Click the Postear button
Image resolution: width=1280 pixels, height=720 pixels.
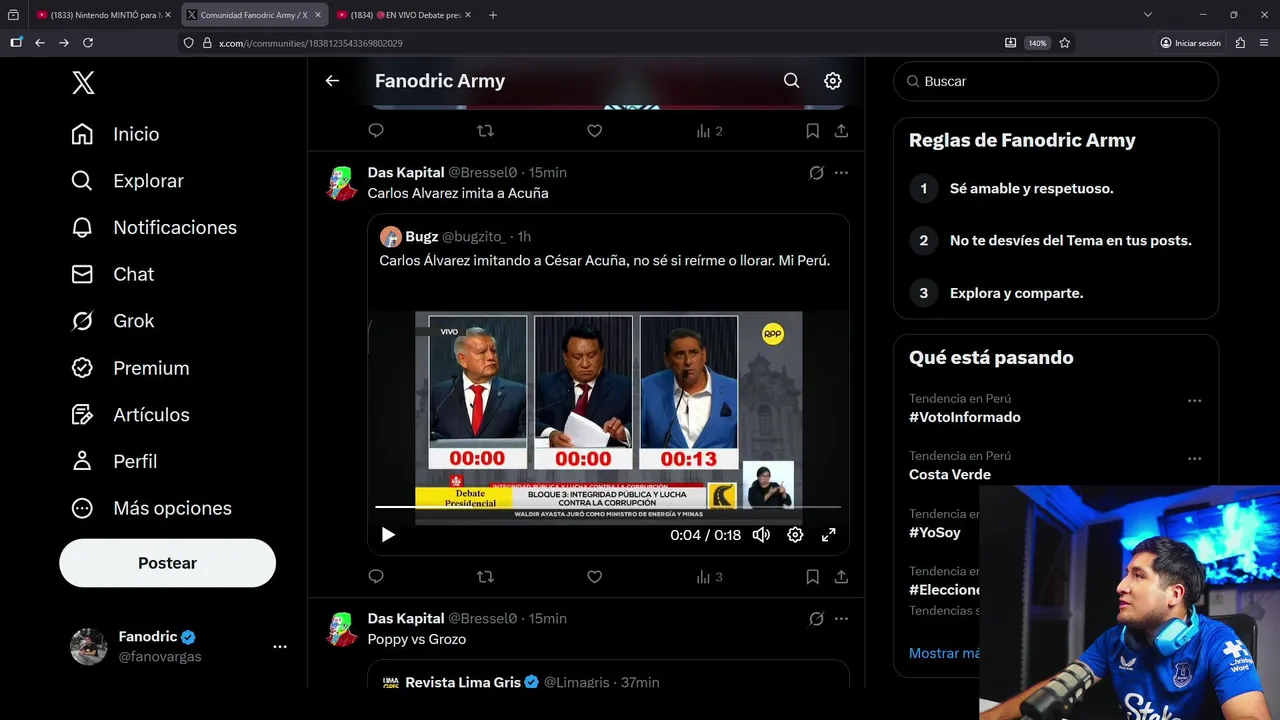(x=167, y=563)
